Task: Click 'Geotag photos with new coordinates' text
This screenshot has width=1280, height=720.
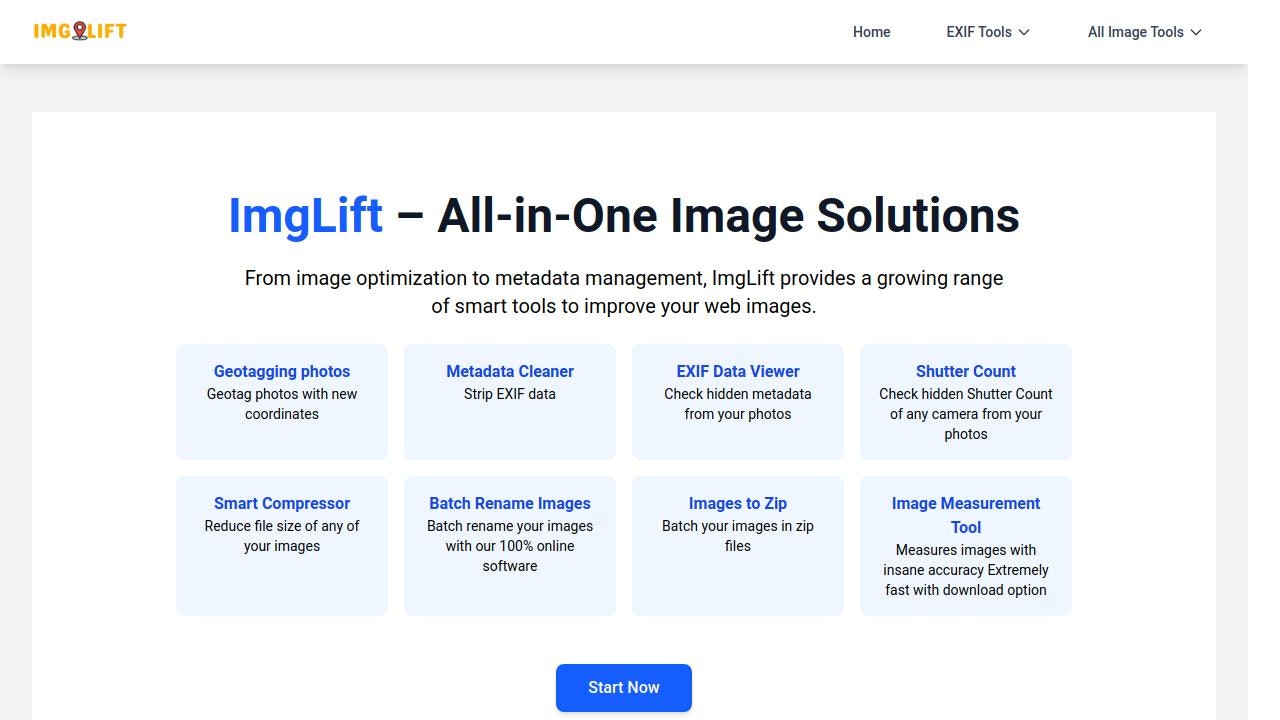Action: (282, 404)
